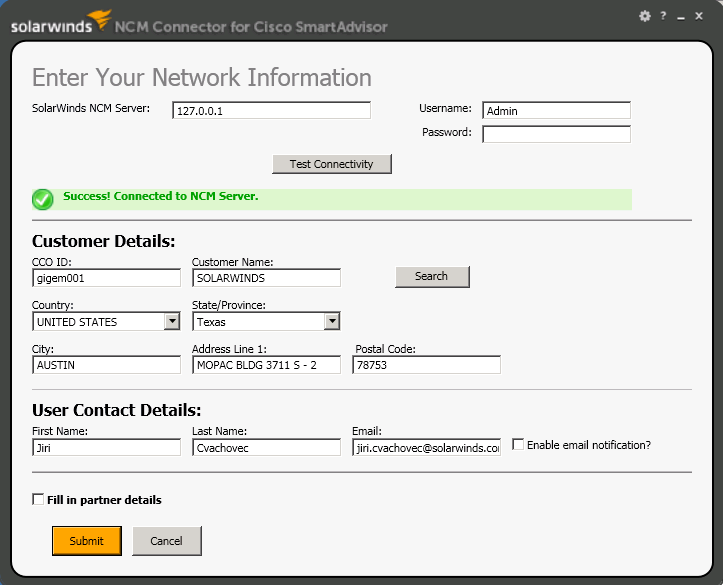Focus the Address Line 1 field
Image resolution: width=723 pixels, height=585 pixels.
click(x=267, y=365)
